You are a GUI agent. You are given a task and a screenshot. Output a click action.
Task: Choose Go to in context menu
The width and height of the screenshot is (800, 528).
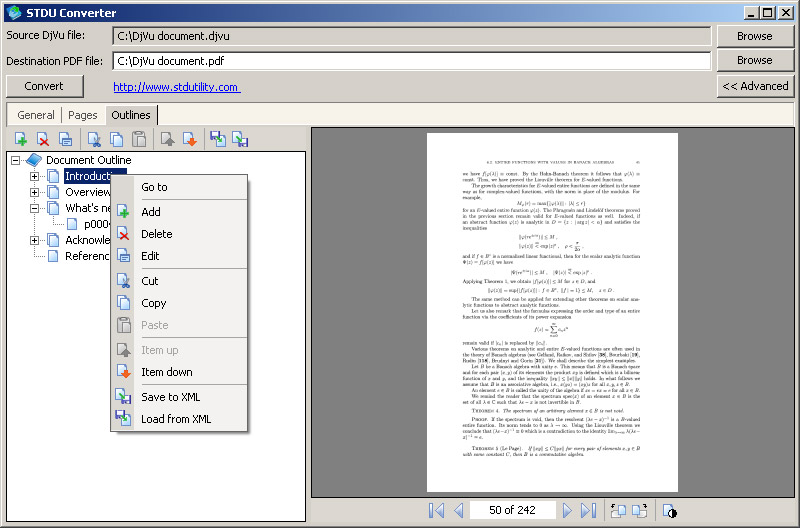click(x=179, y=187)
